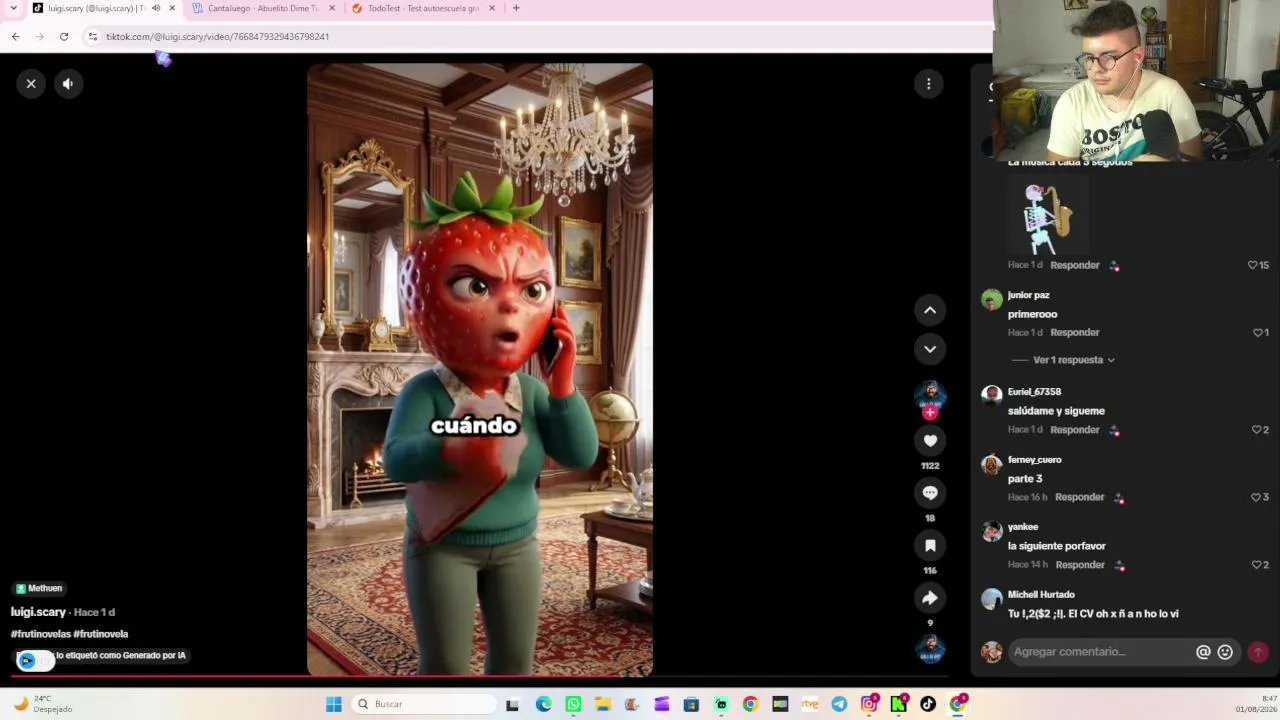Reply to junior paz's comment
1280x720 pixels.
[1075, 332]
